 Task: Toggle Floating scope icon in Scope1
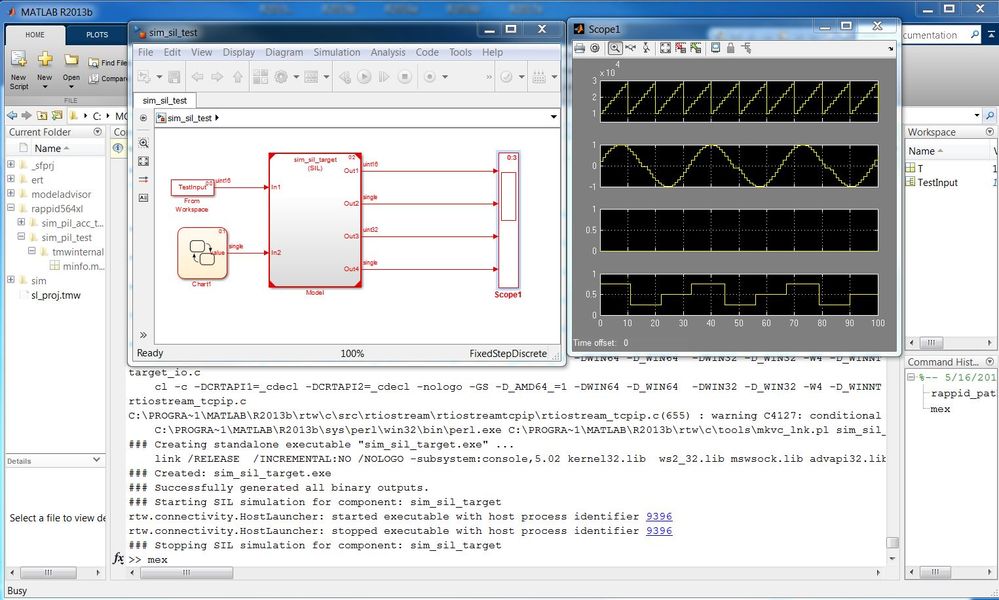click(x=715, y=48)
